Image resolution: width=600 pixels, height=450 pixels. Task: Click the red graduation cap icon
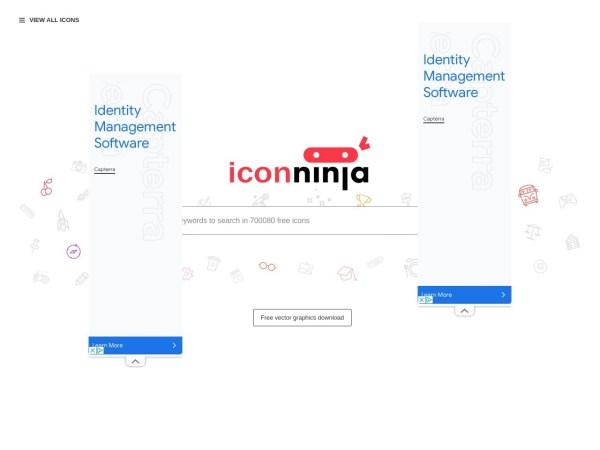click(x=347, y=274)
